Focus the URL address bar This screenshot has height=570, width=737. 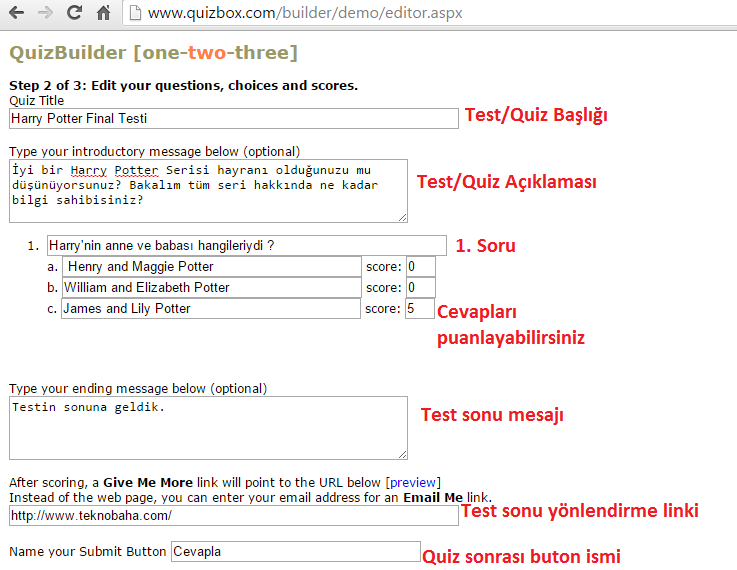[429, 13]
